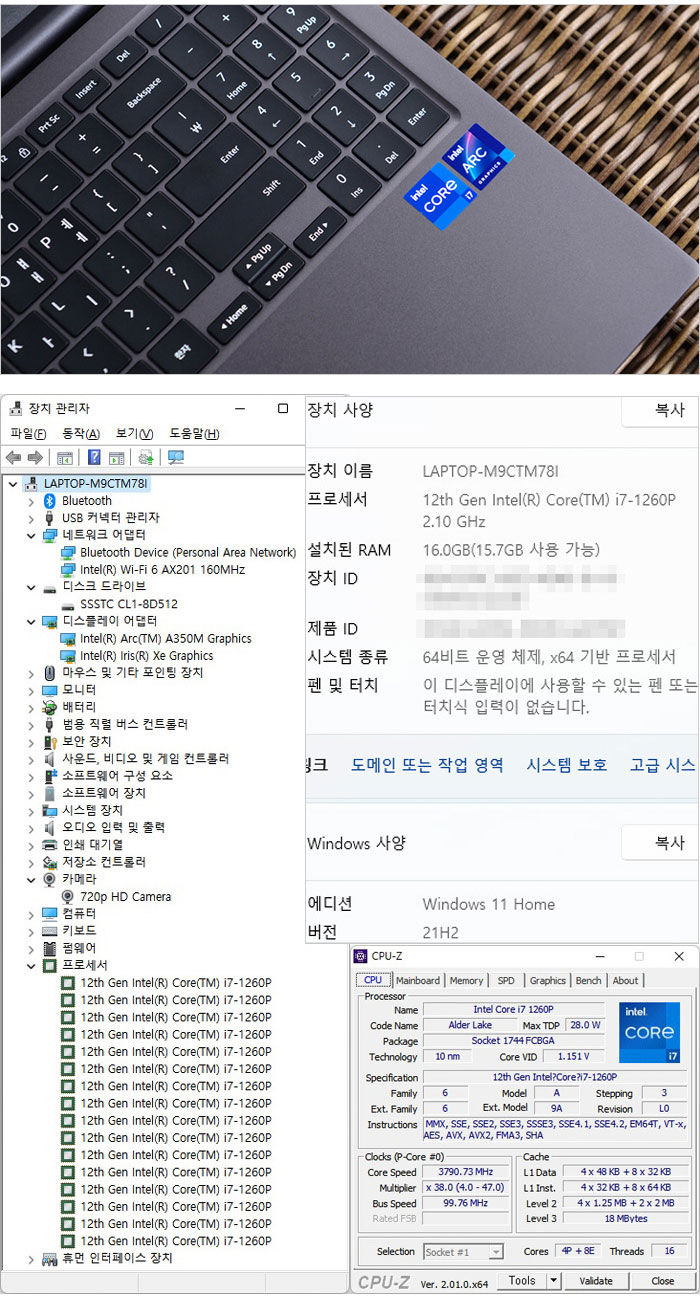This screenshot has height=1299, width=700.
Task: Click the console tree pane toolbar icon
Action: click(x=65, y=458)
